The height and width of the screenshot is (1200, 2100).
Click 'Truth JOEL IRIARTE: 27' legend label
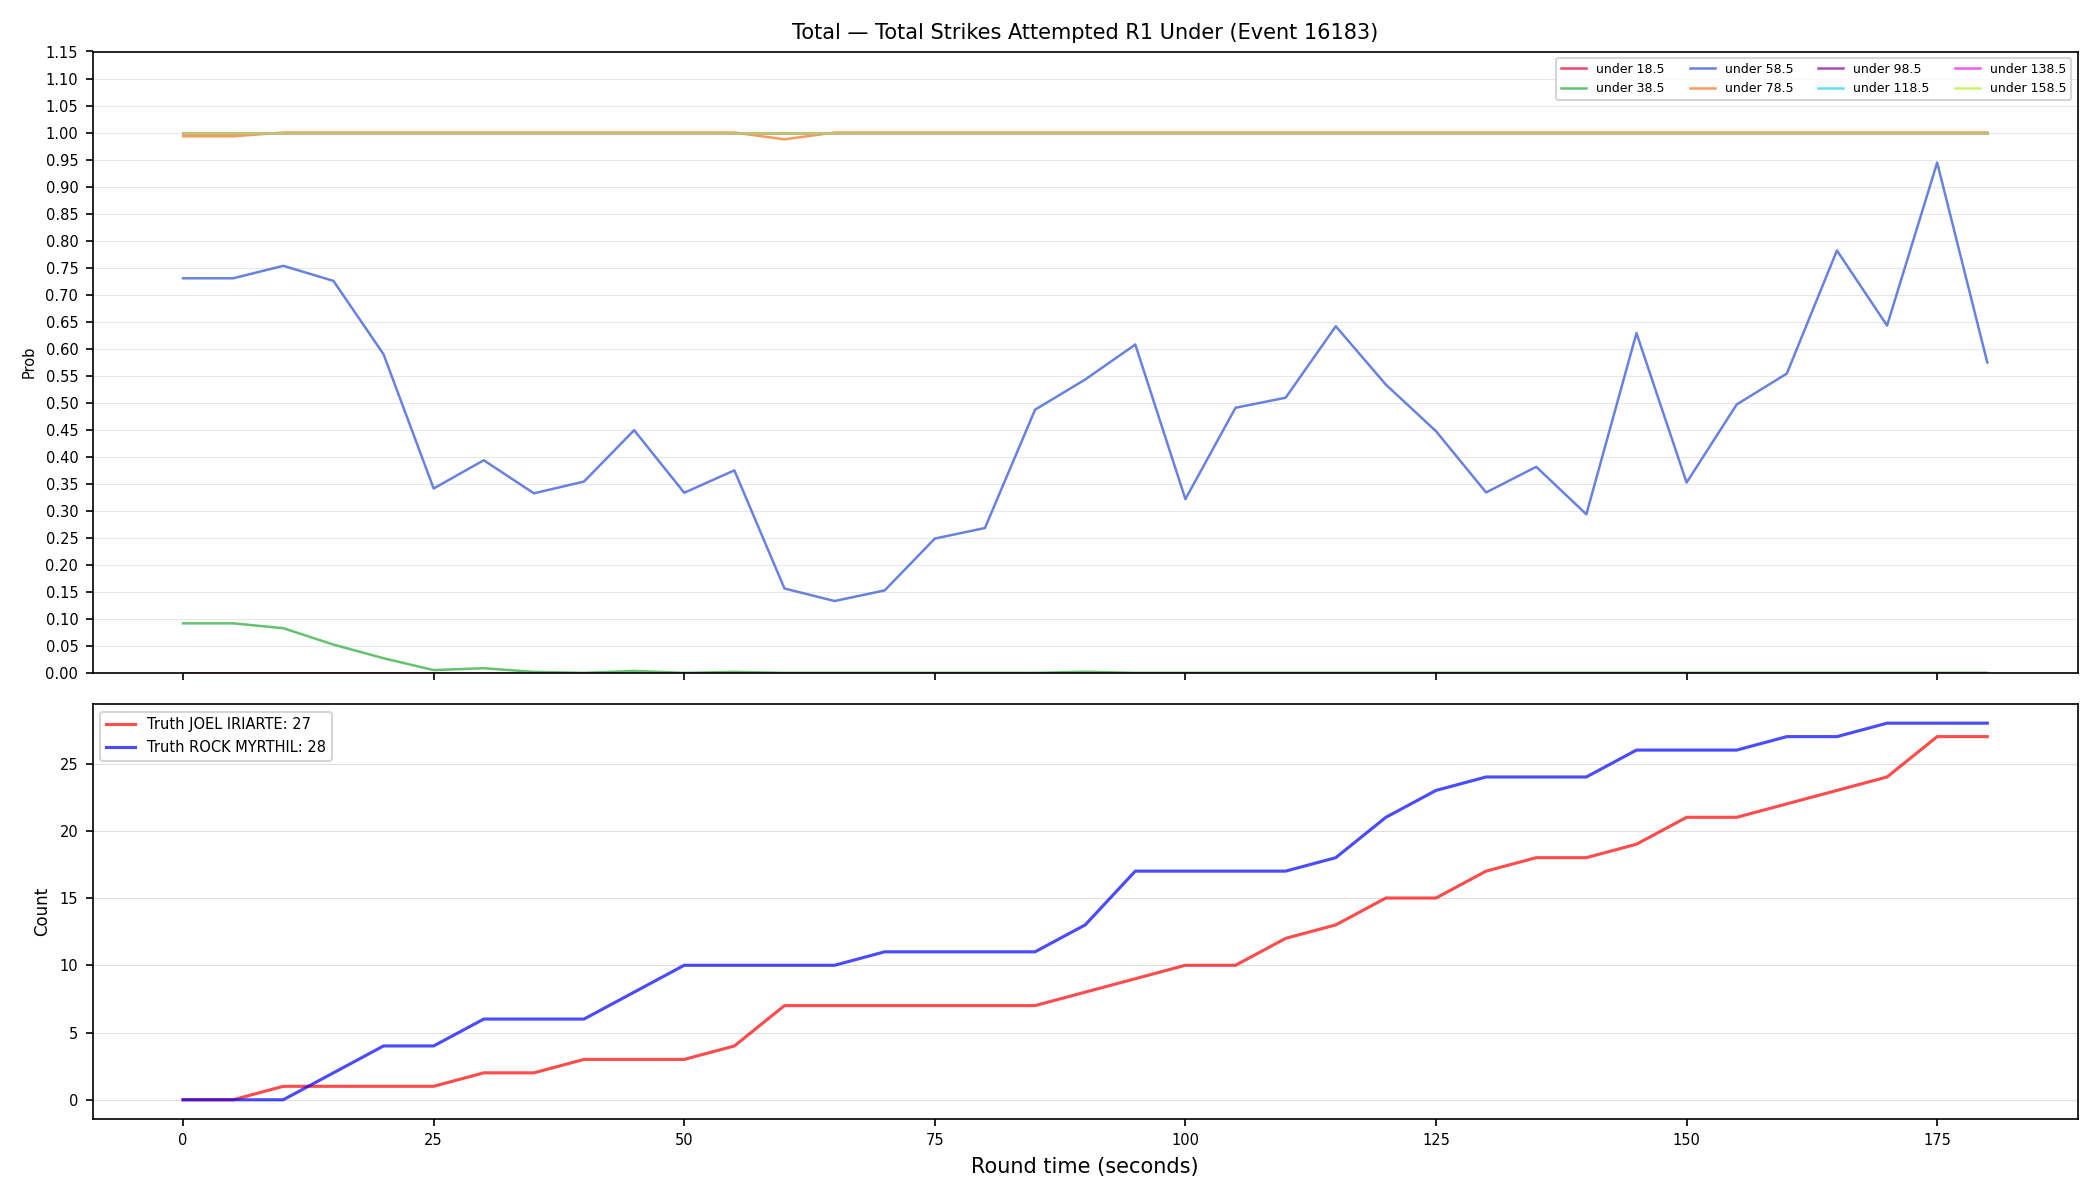pyautogui.click(x=229, y=724)
